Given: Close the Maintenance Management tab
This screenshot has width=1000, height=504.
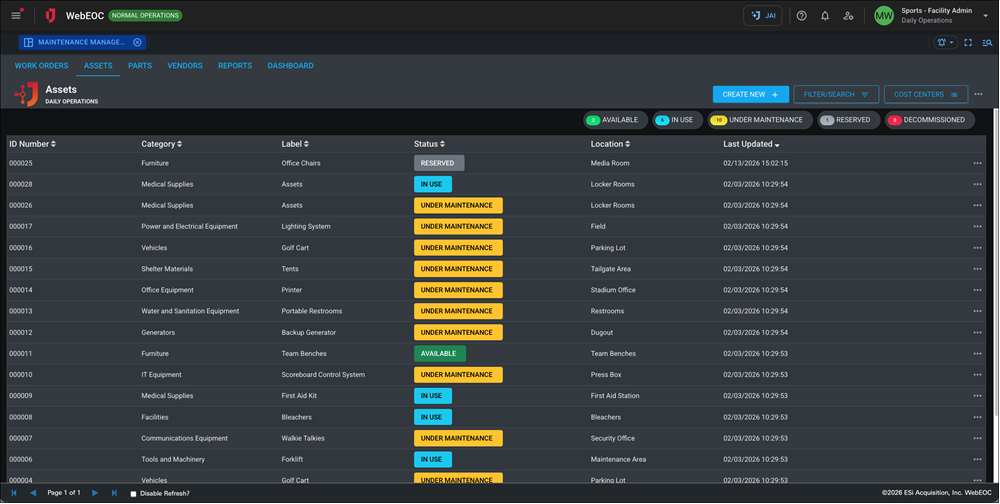Looking at the screenshot, I should pos(138,43).
